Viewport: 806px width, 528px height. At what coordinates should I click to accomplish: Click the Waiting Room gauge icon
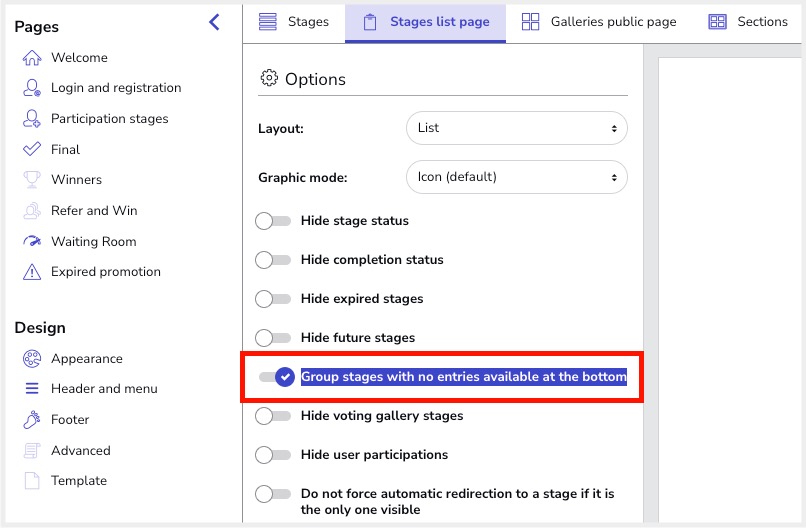32,241
